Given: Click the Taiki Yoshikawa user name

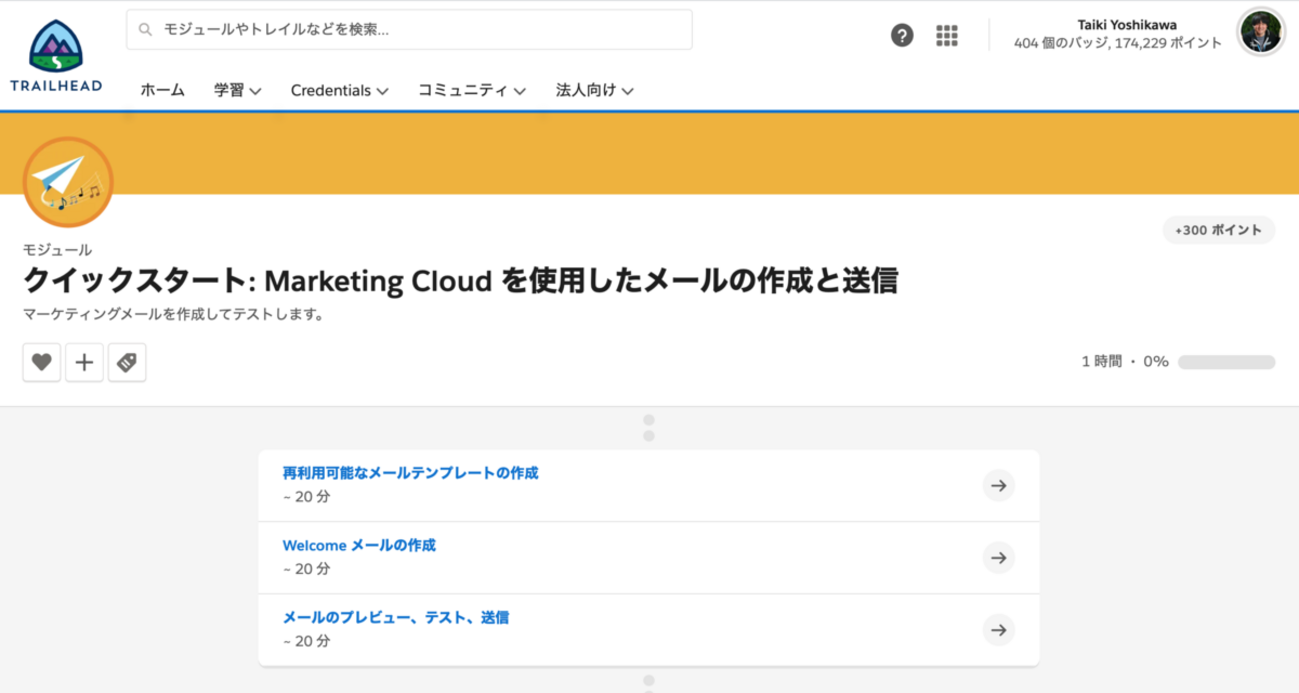Looking at the screenshot, I should click(x=1127, y=25).
